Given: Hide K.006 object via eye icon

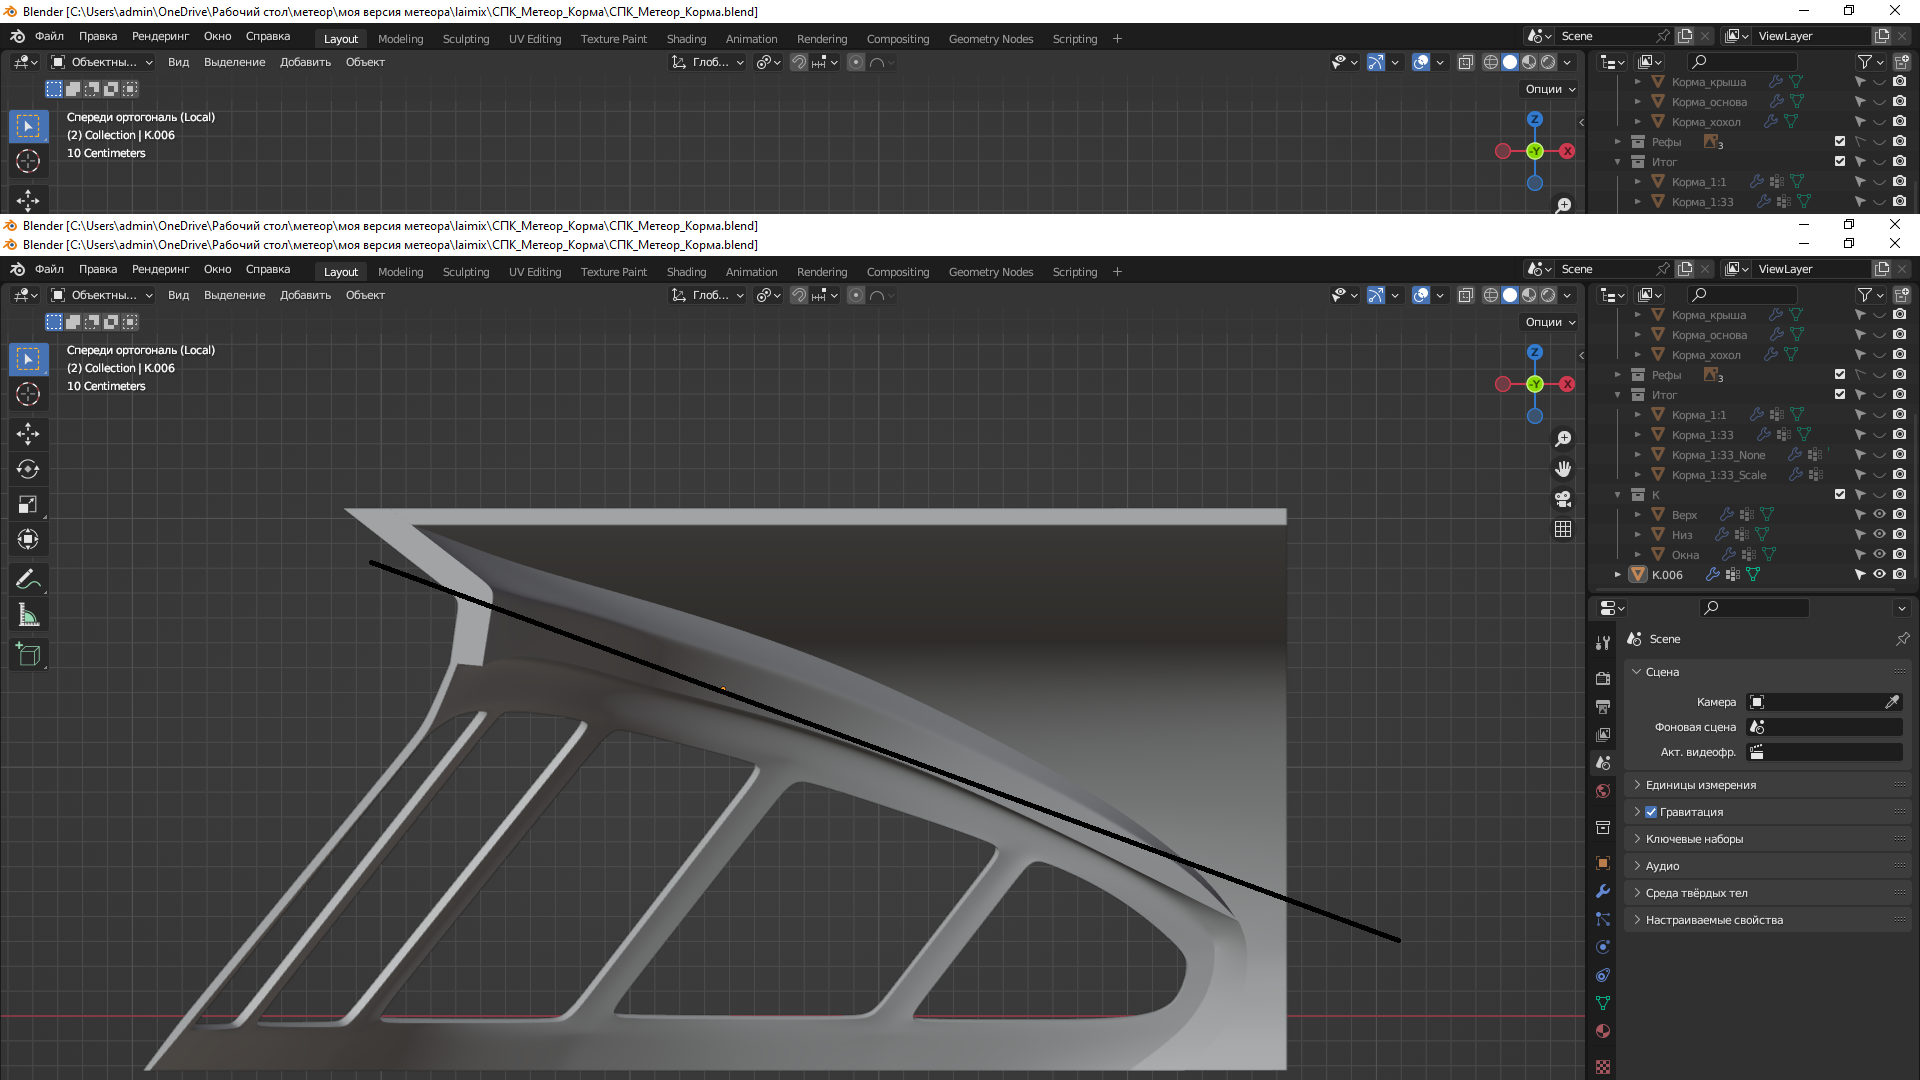Looking at the screenshot, I should [x=1879, y=575].
